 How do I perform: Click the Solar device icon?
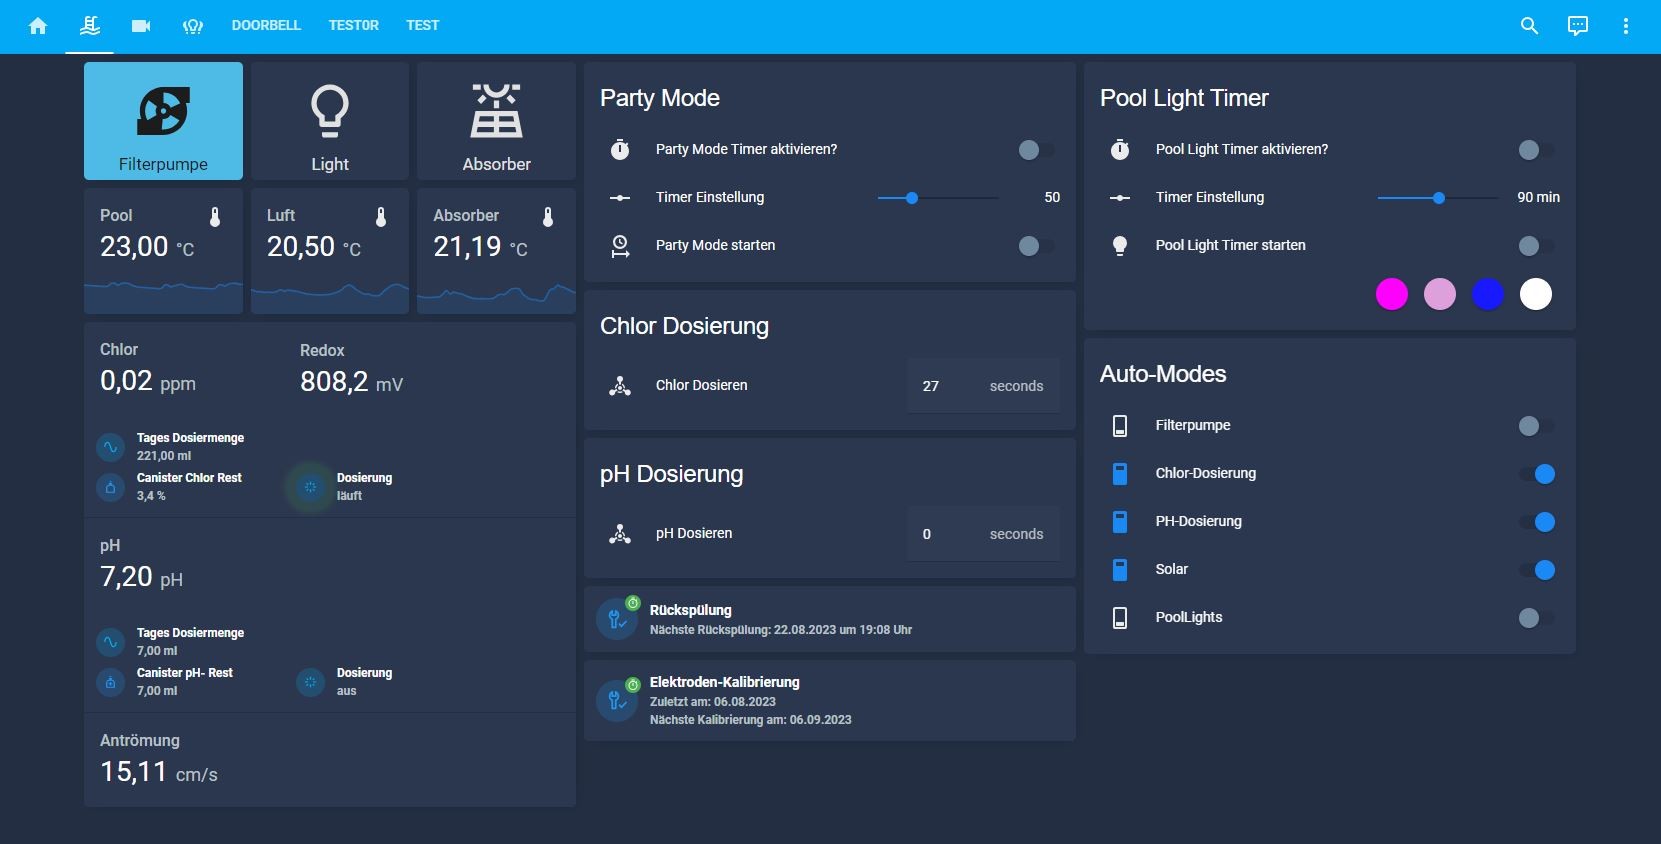tap(1120, 570)
